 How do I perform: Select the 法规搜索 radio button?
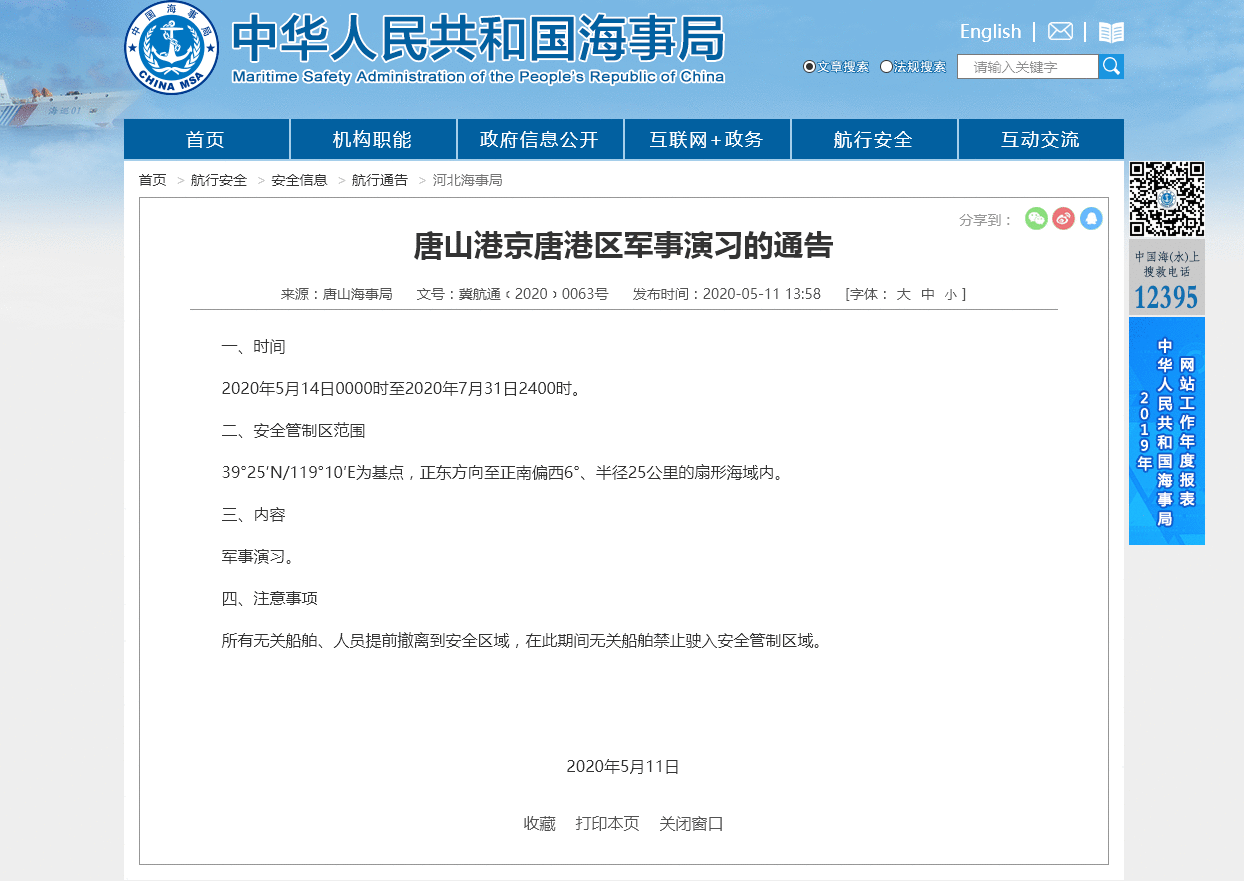coord(886,66)
